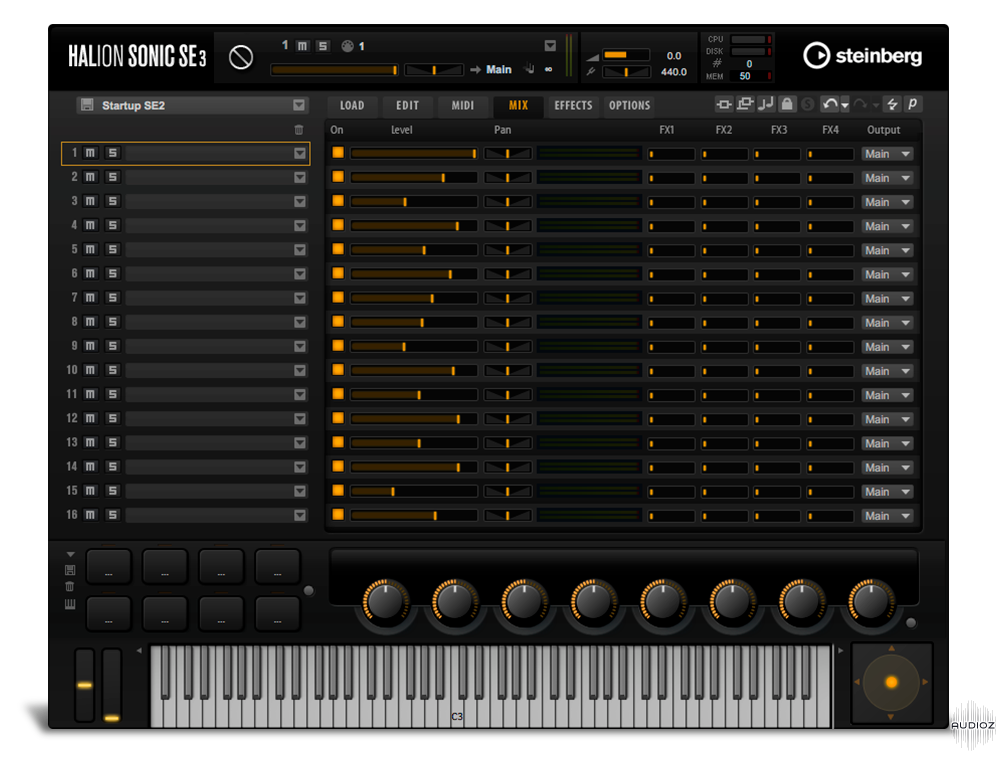Click the undo arrow icon in the toolbar
1005x760 pixels.
(829, 105)
